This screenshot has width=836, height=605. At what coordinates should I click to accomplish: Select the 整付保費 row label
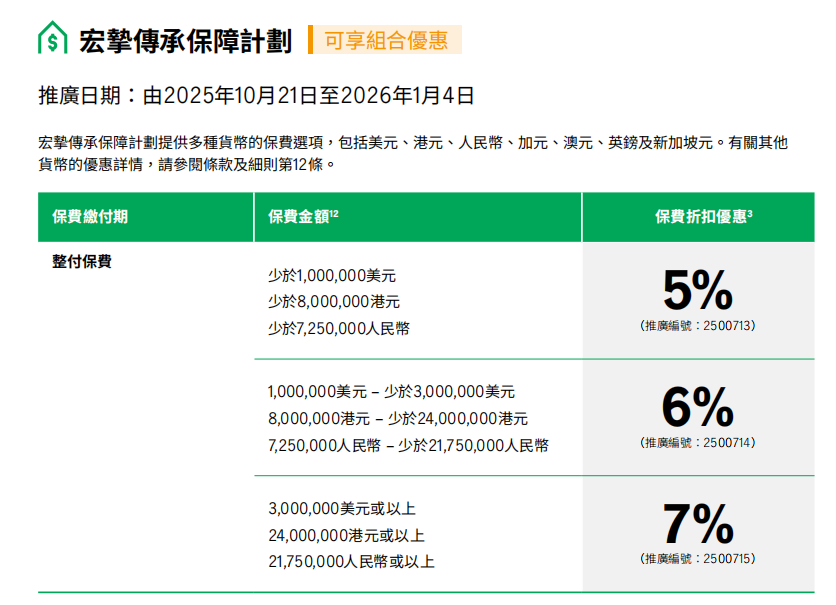[x=82, y=262]
